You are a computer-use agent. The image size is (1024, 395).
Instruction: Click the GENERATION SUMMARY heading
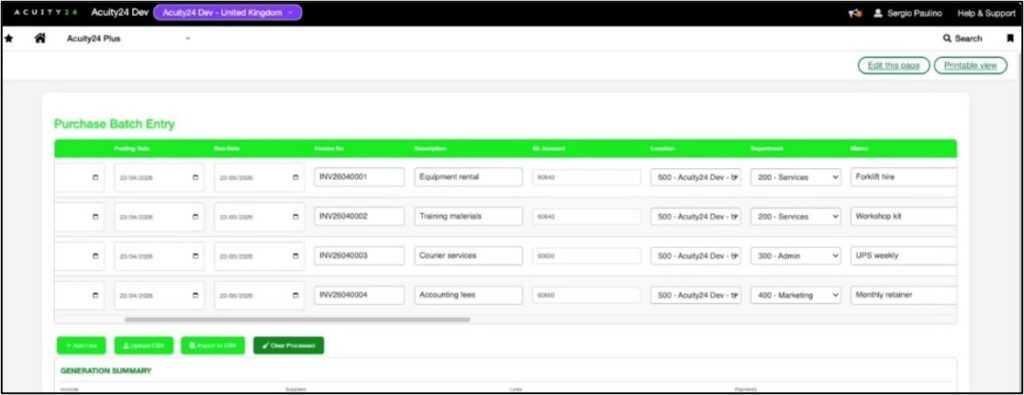[x=106, y=371]
